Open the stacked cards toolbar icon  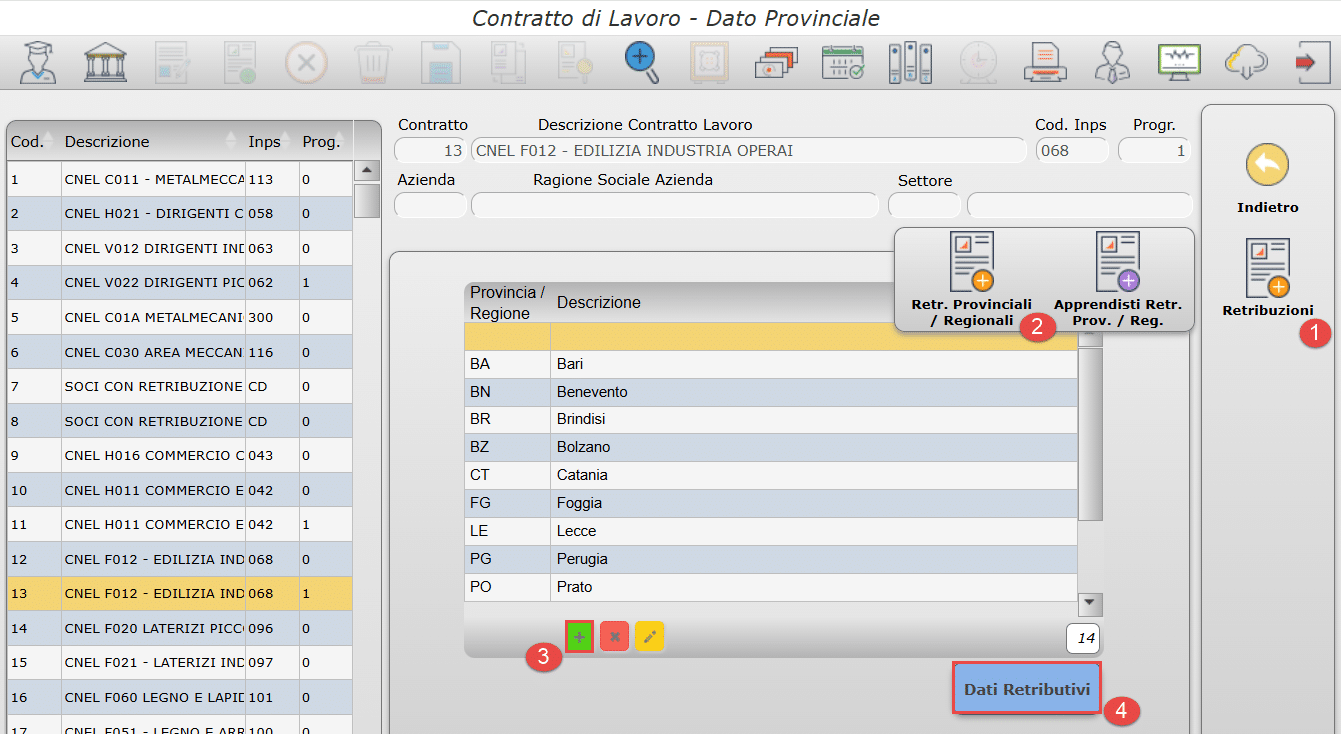click(x=776, y=63)
